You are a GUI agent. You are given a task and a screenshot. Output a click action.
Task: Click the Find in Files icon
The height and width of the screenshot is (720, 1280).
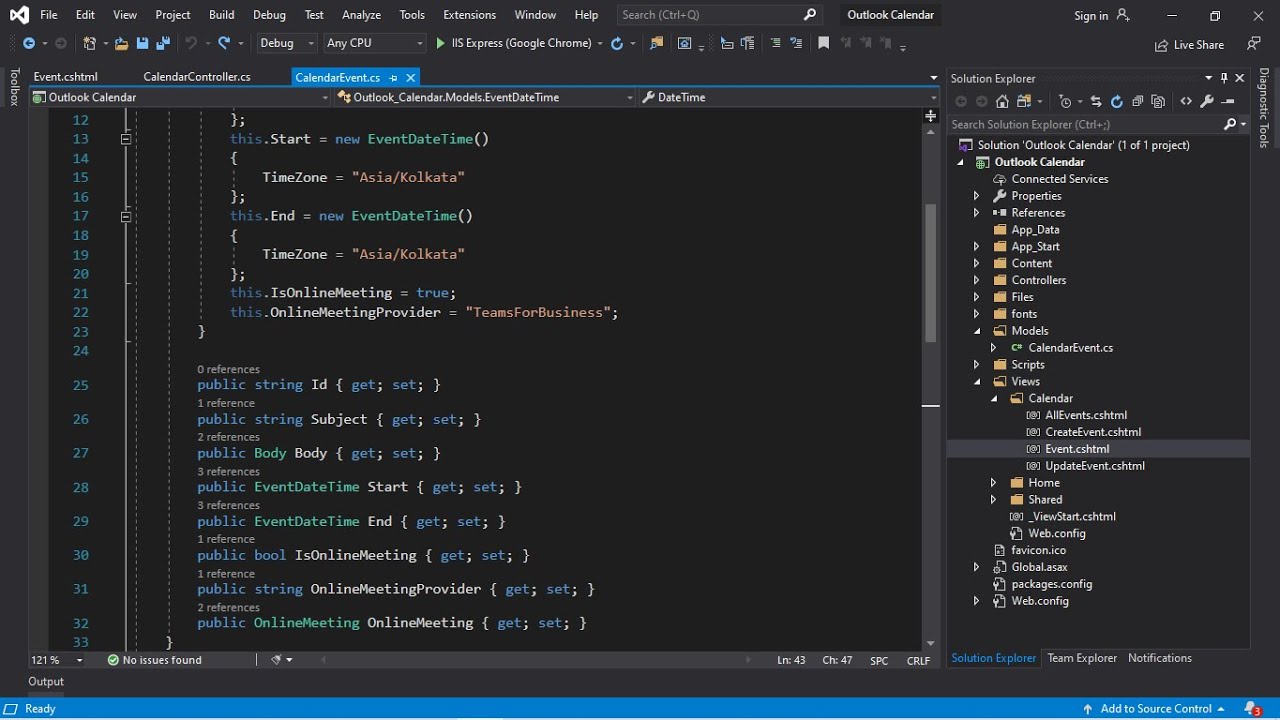(656, 43)
